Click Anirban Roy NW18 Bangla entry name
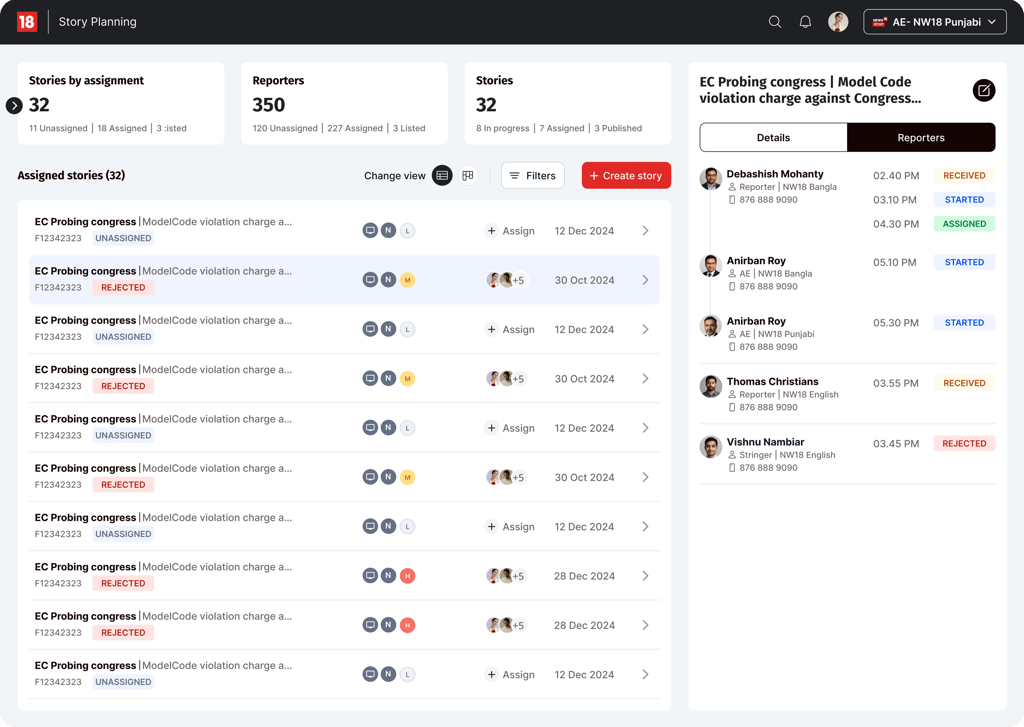Image resolution: width=1024 pixels, height=727 pixels. pos(756,260)
